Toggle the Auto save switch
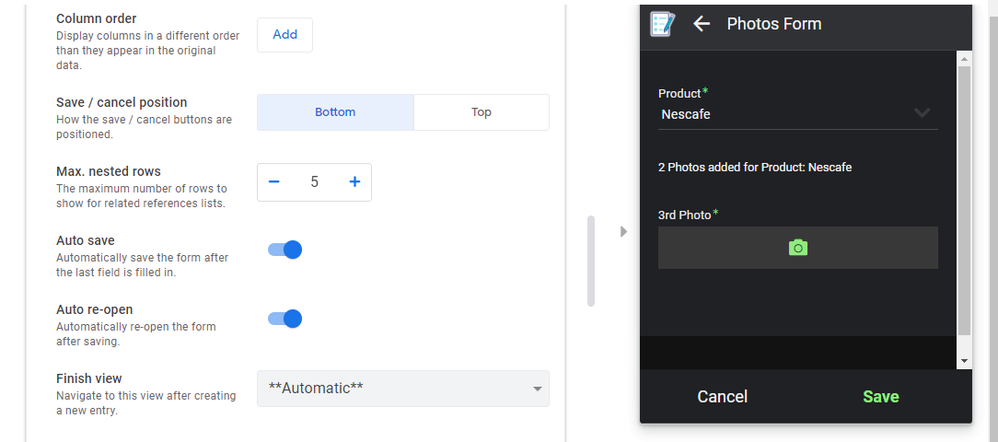998x442 pixels. 285,250
